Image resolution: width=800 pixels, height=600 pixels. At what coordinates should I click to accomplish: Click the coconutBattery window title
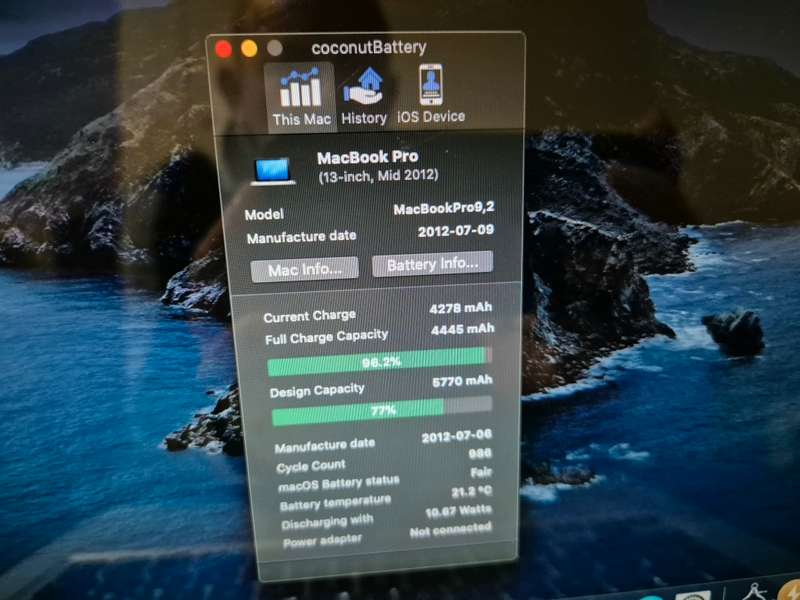pyautogui.click(x=369, y=47)
